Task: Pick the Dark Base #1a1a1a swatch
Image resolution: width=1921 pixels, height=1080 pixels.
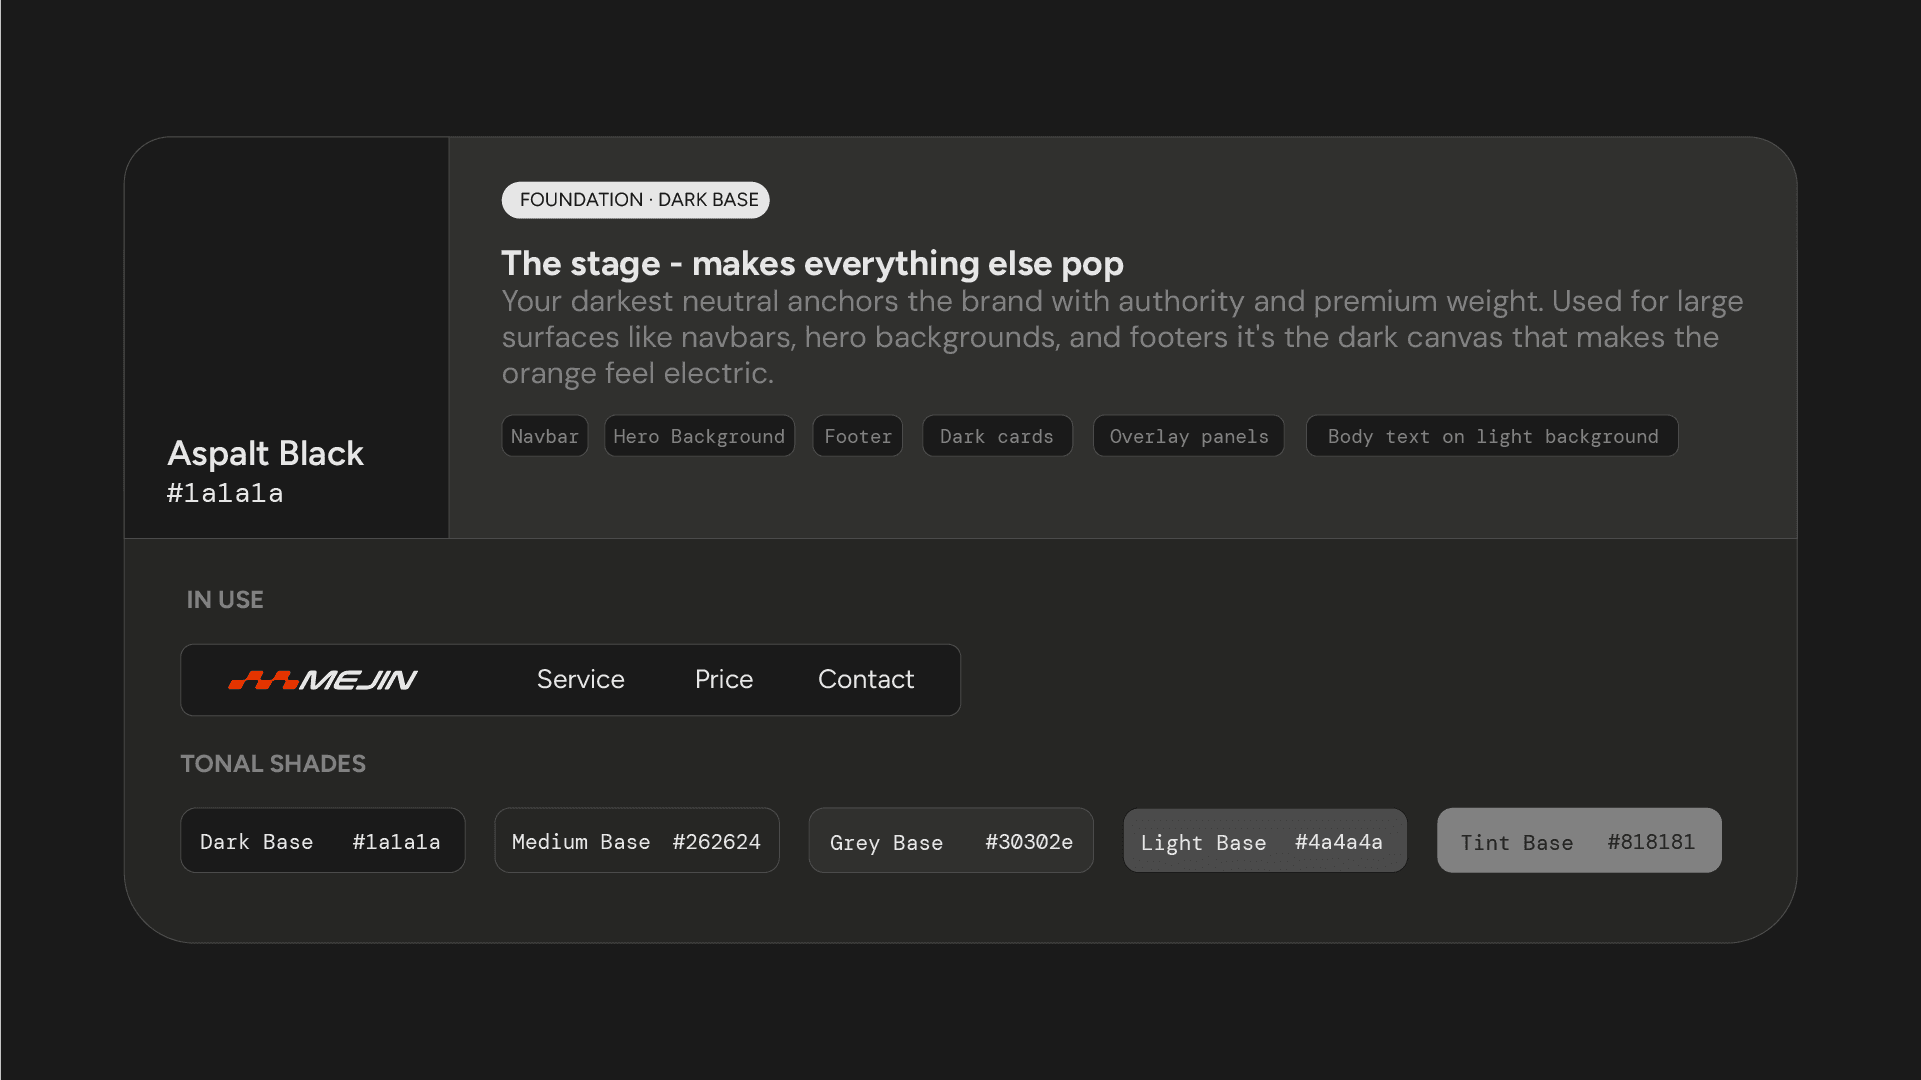Action: [323, 841]
